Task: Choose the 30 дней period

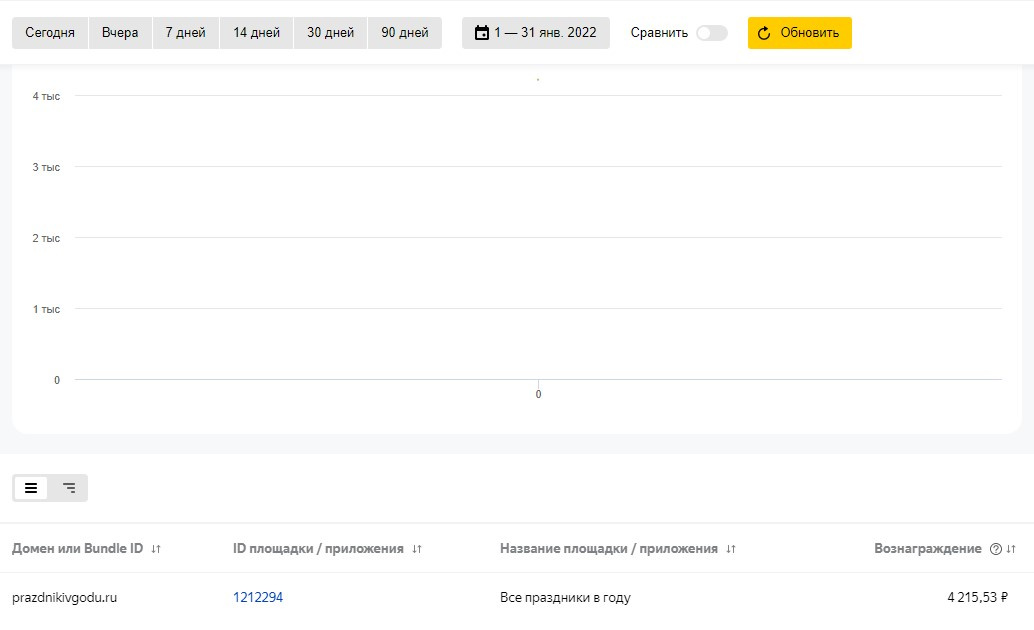Action: click(330, 33)
